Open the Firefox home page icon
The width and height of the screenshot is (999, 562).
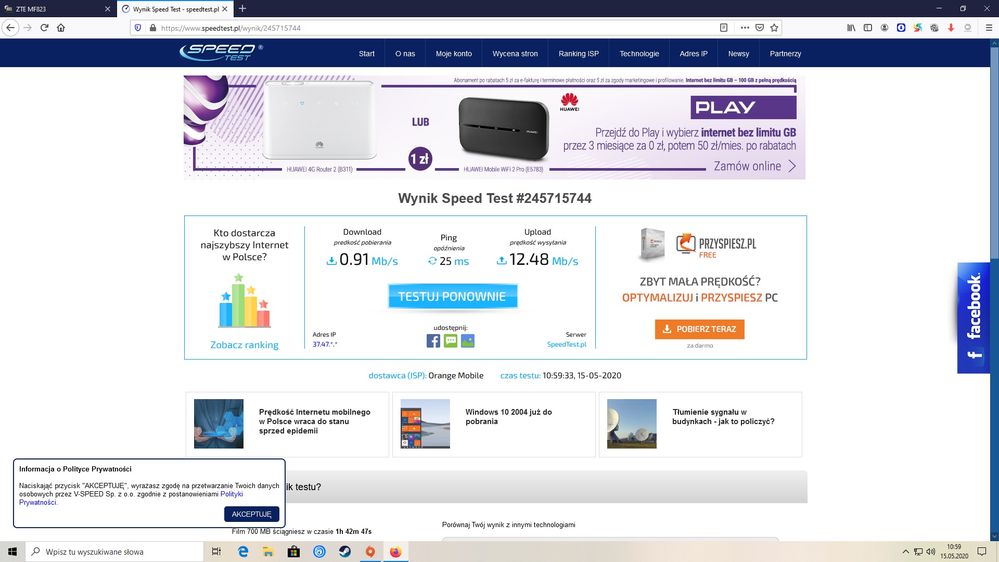[x=61, y=27]
